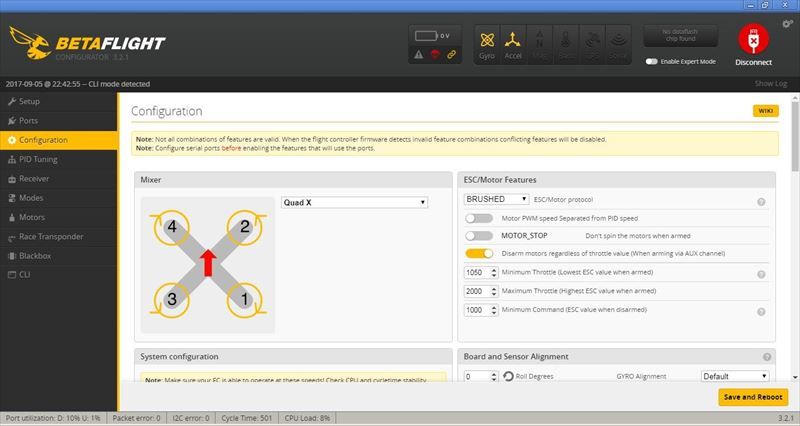Click the scrollbar down arrow
Image resolution: width=800 pixels, height=426 pixels.
tap(795, 378)
